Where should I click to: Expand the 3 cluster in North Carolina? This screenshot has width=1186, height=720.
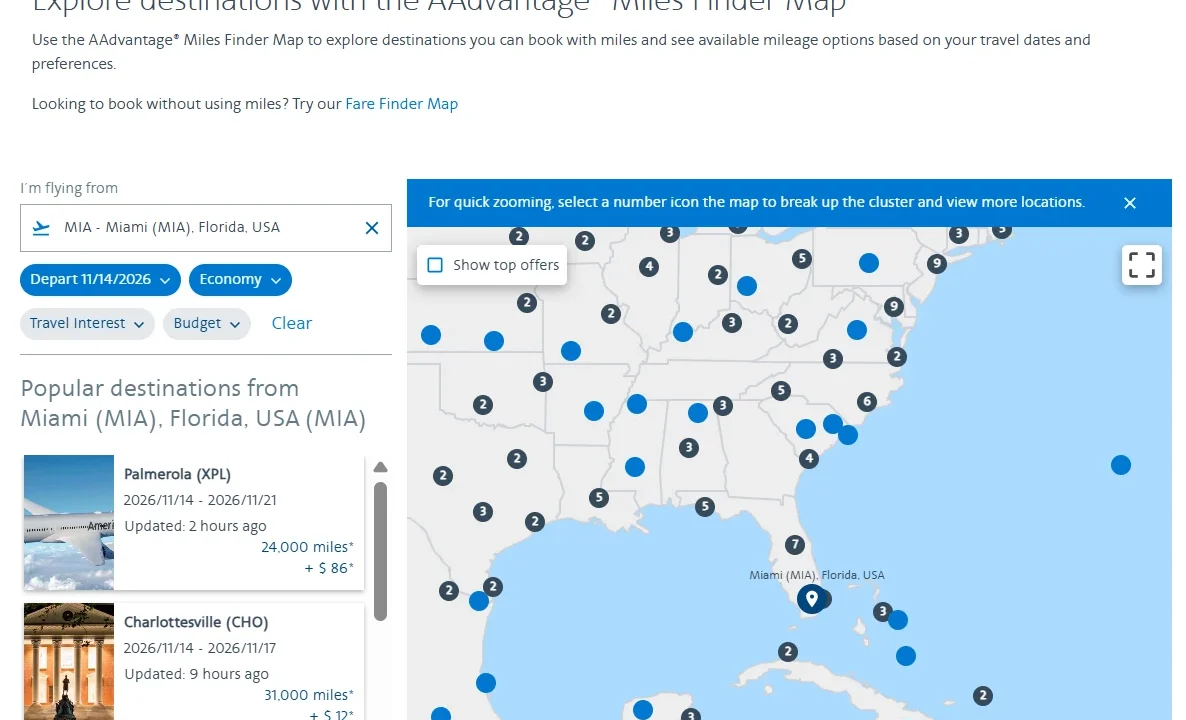click(x=832, y=358)
